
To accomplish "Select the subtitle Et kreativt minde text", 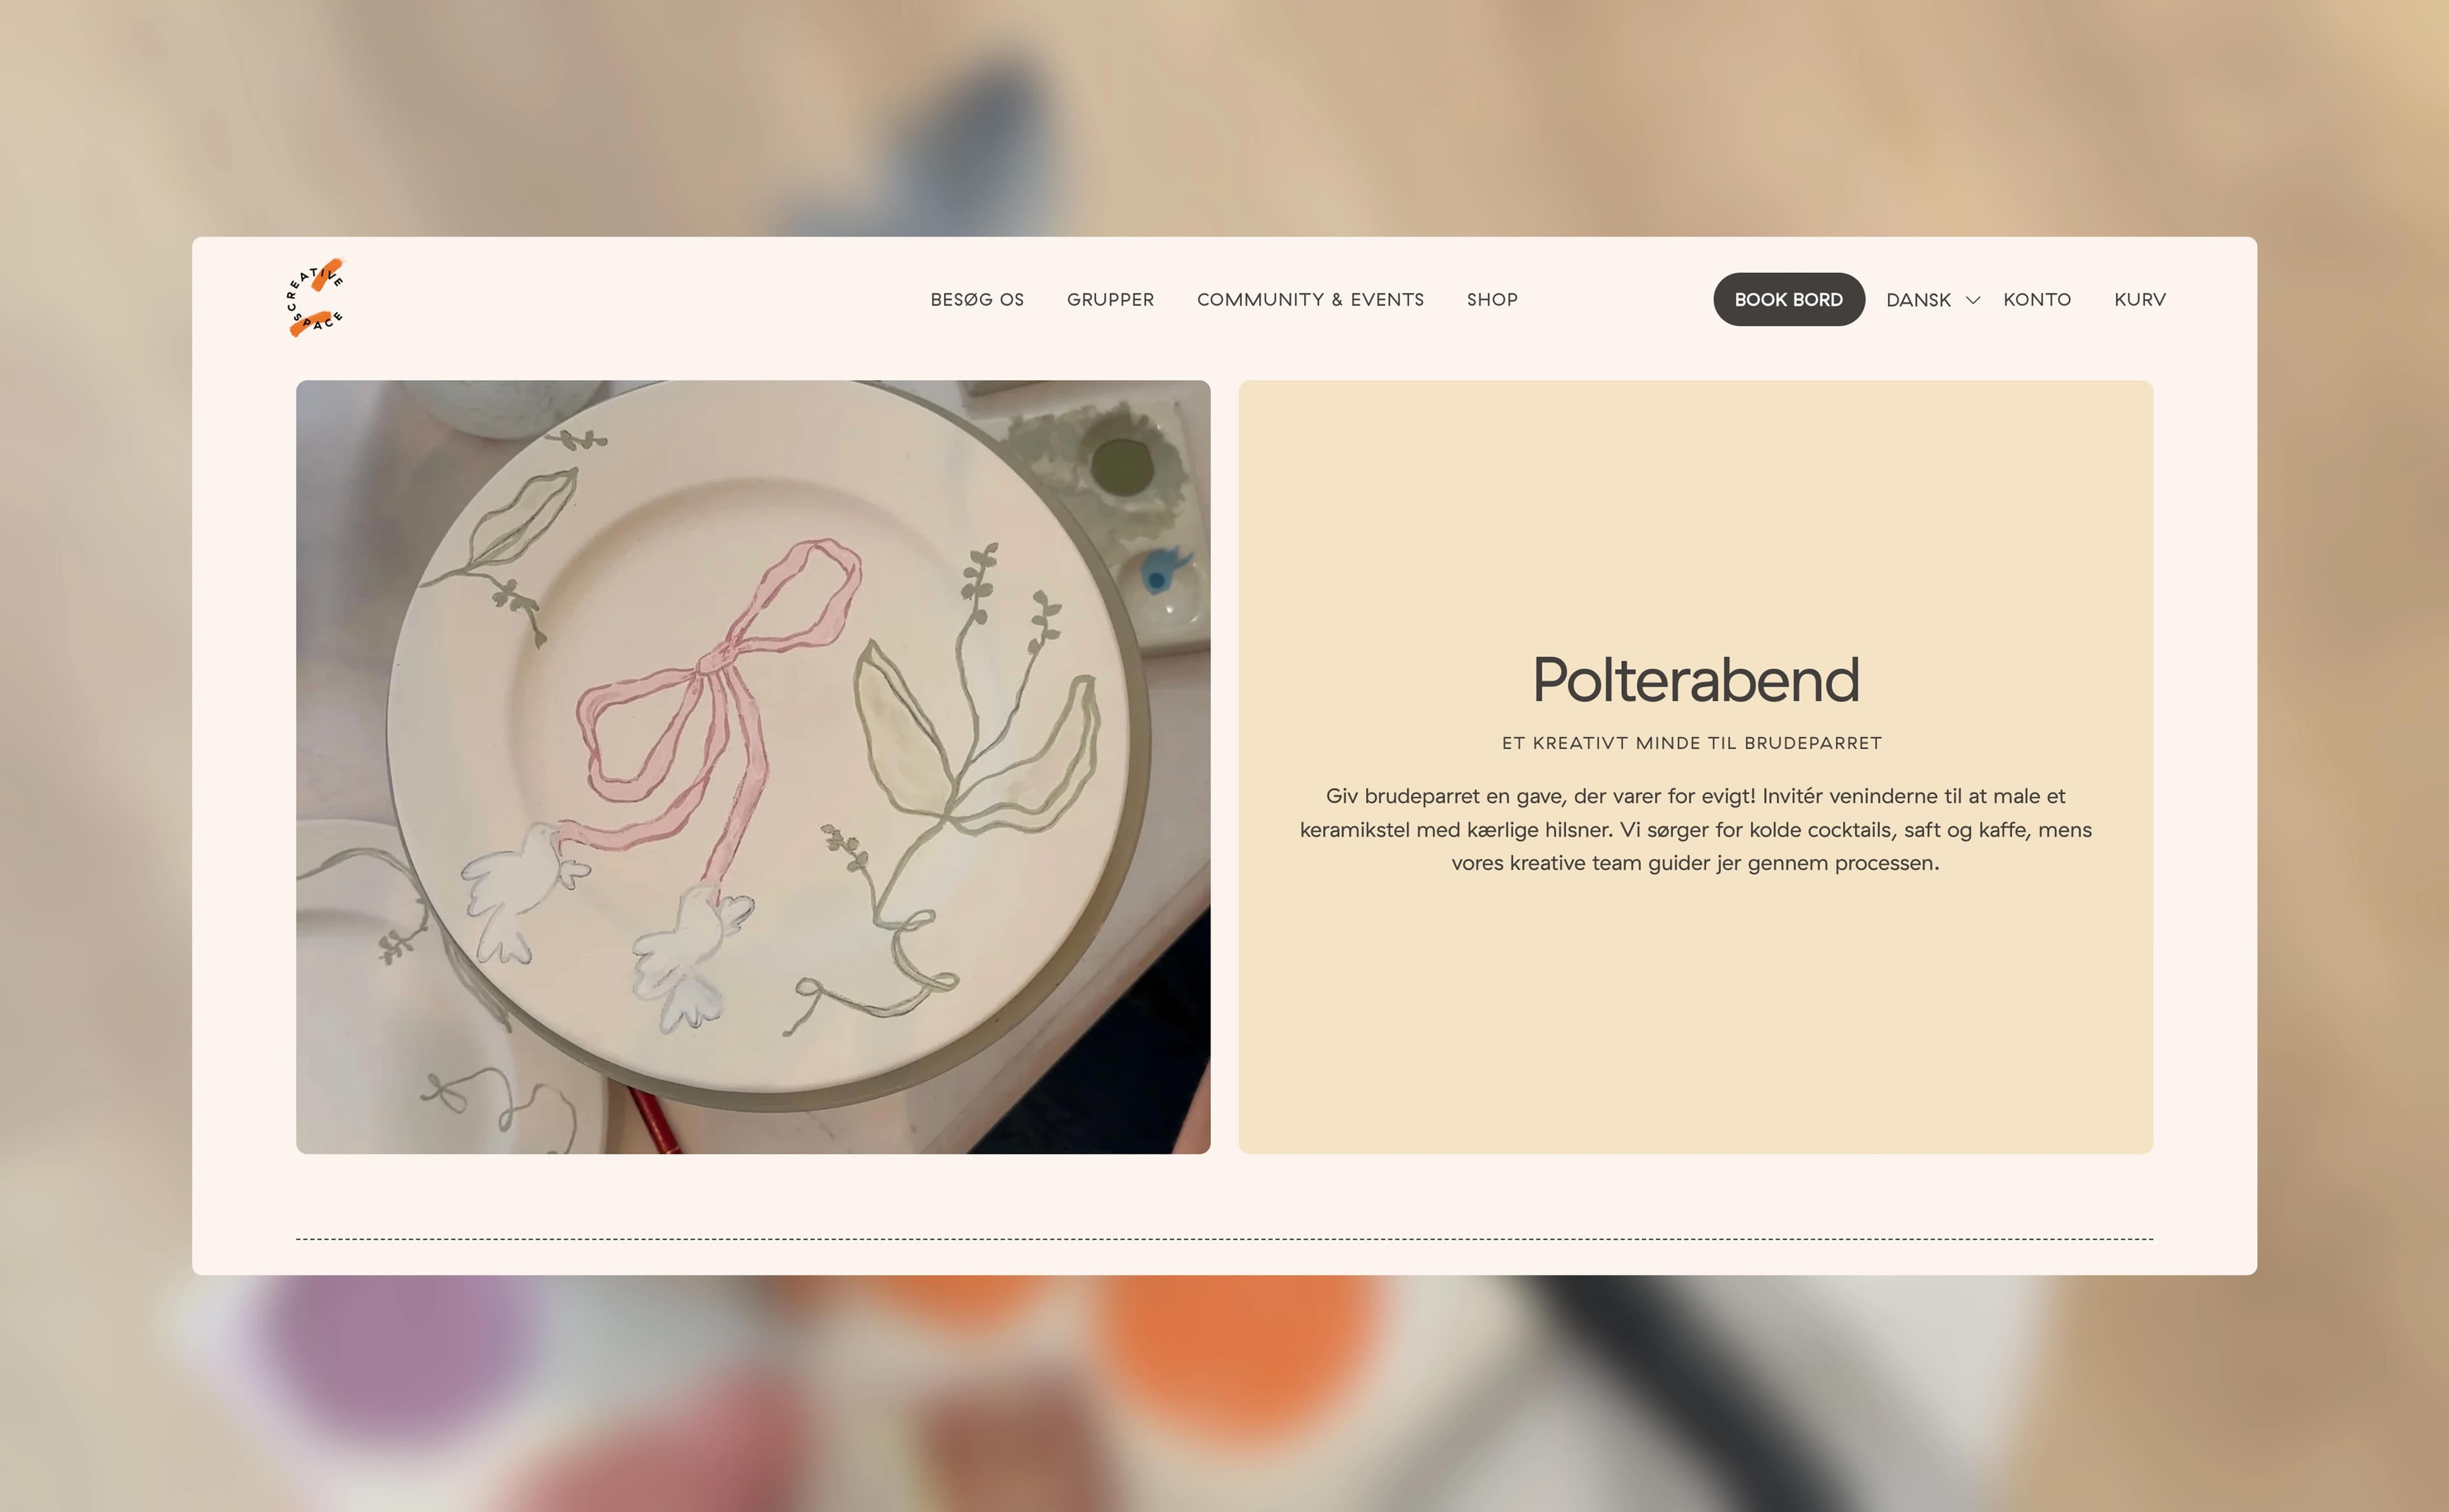I will (1691, 743).
